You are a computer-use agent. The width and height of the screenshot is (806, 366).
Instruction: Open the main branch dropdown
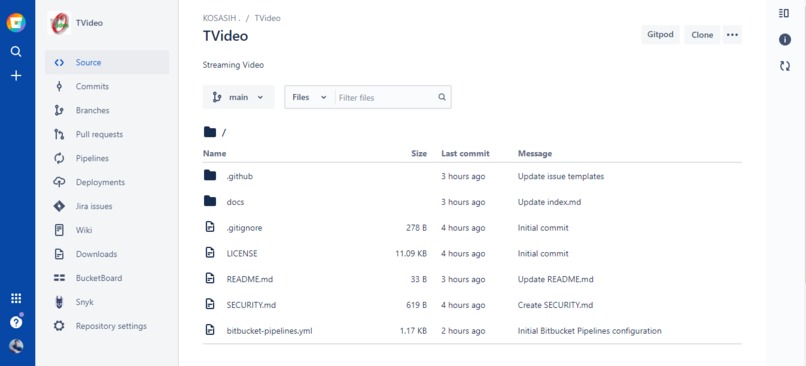coord(239,97)
